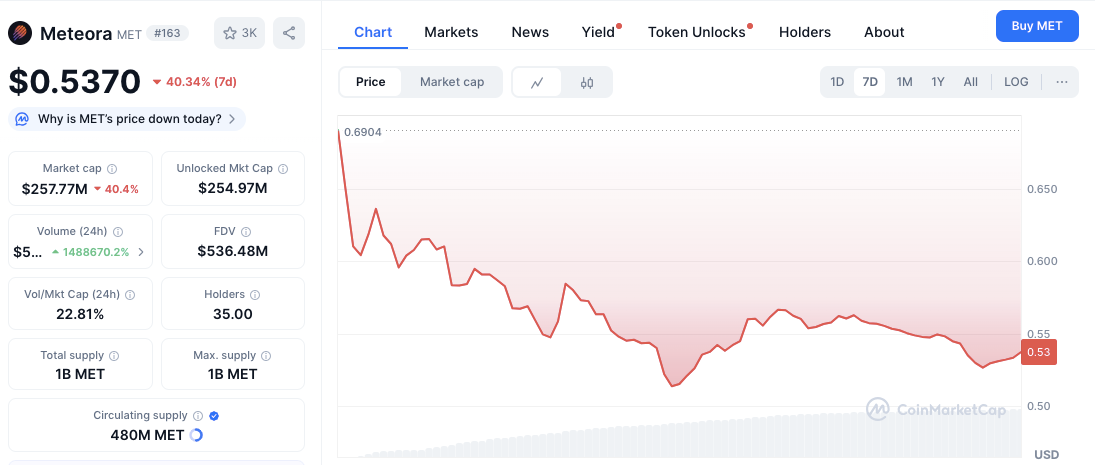Click the Holders info icon

pos(255,295)
